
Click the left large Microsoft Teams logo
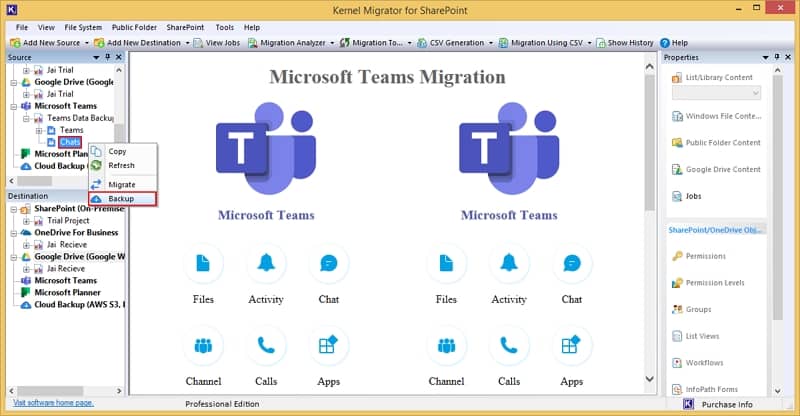point(266,148)
